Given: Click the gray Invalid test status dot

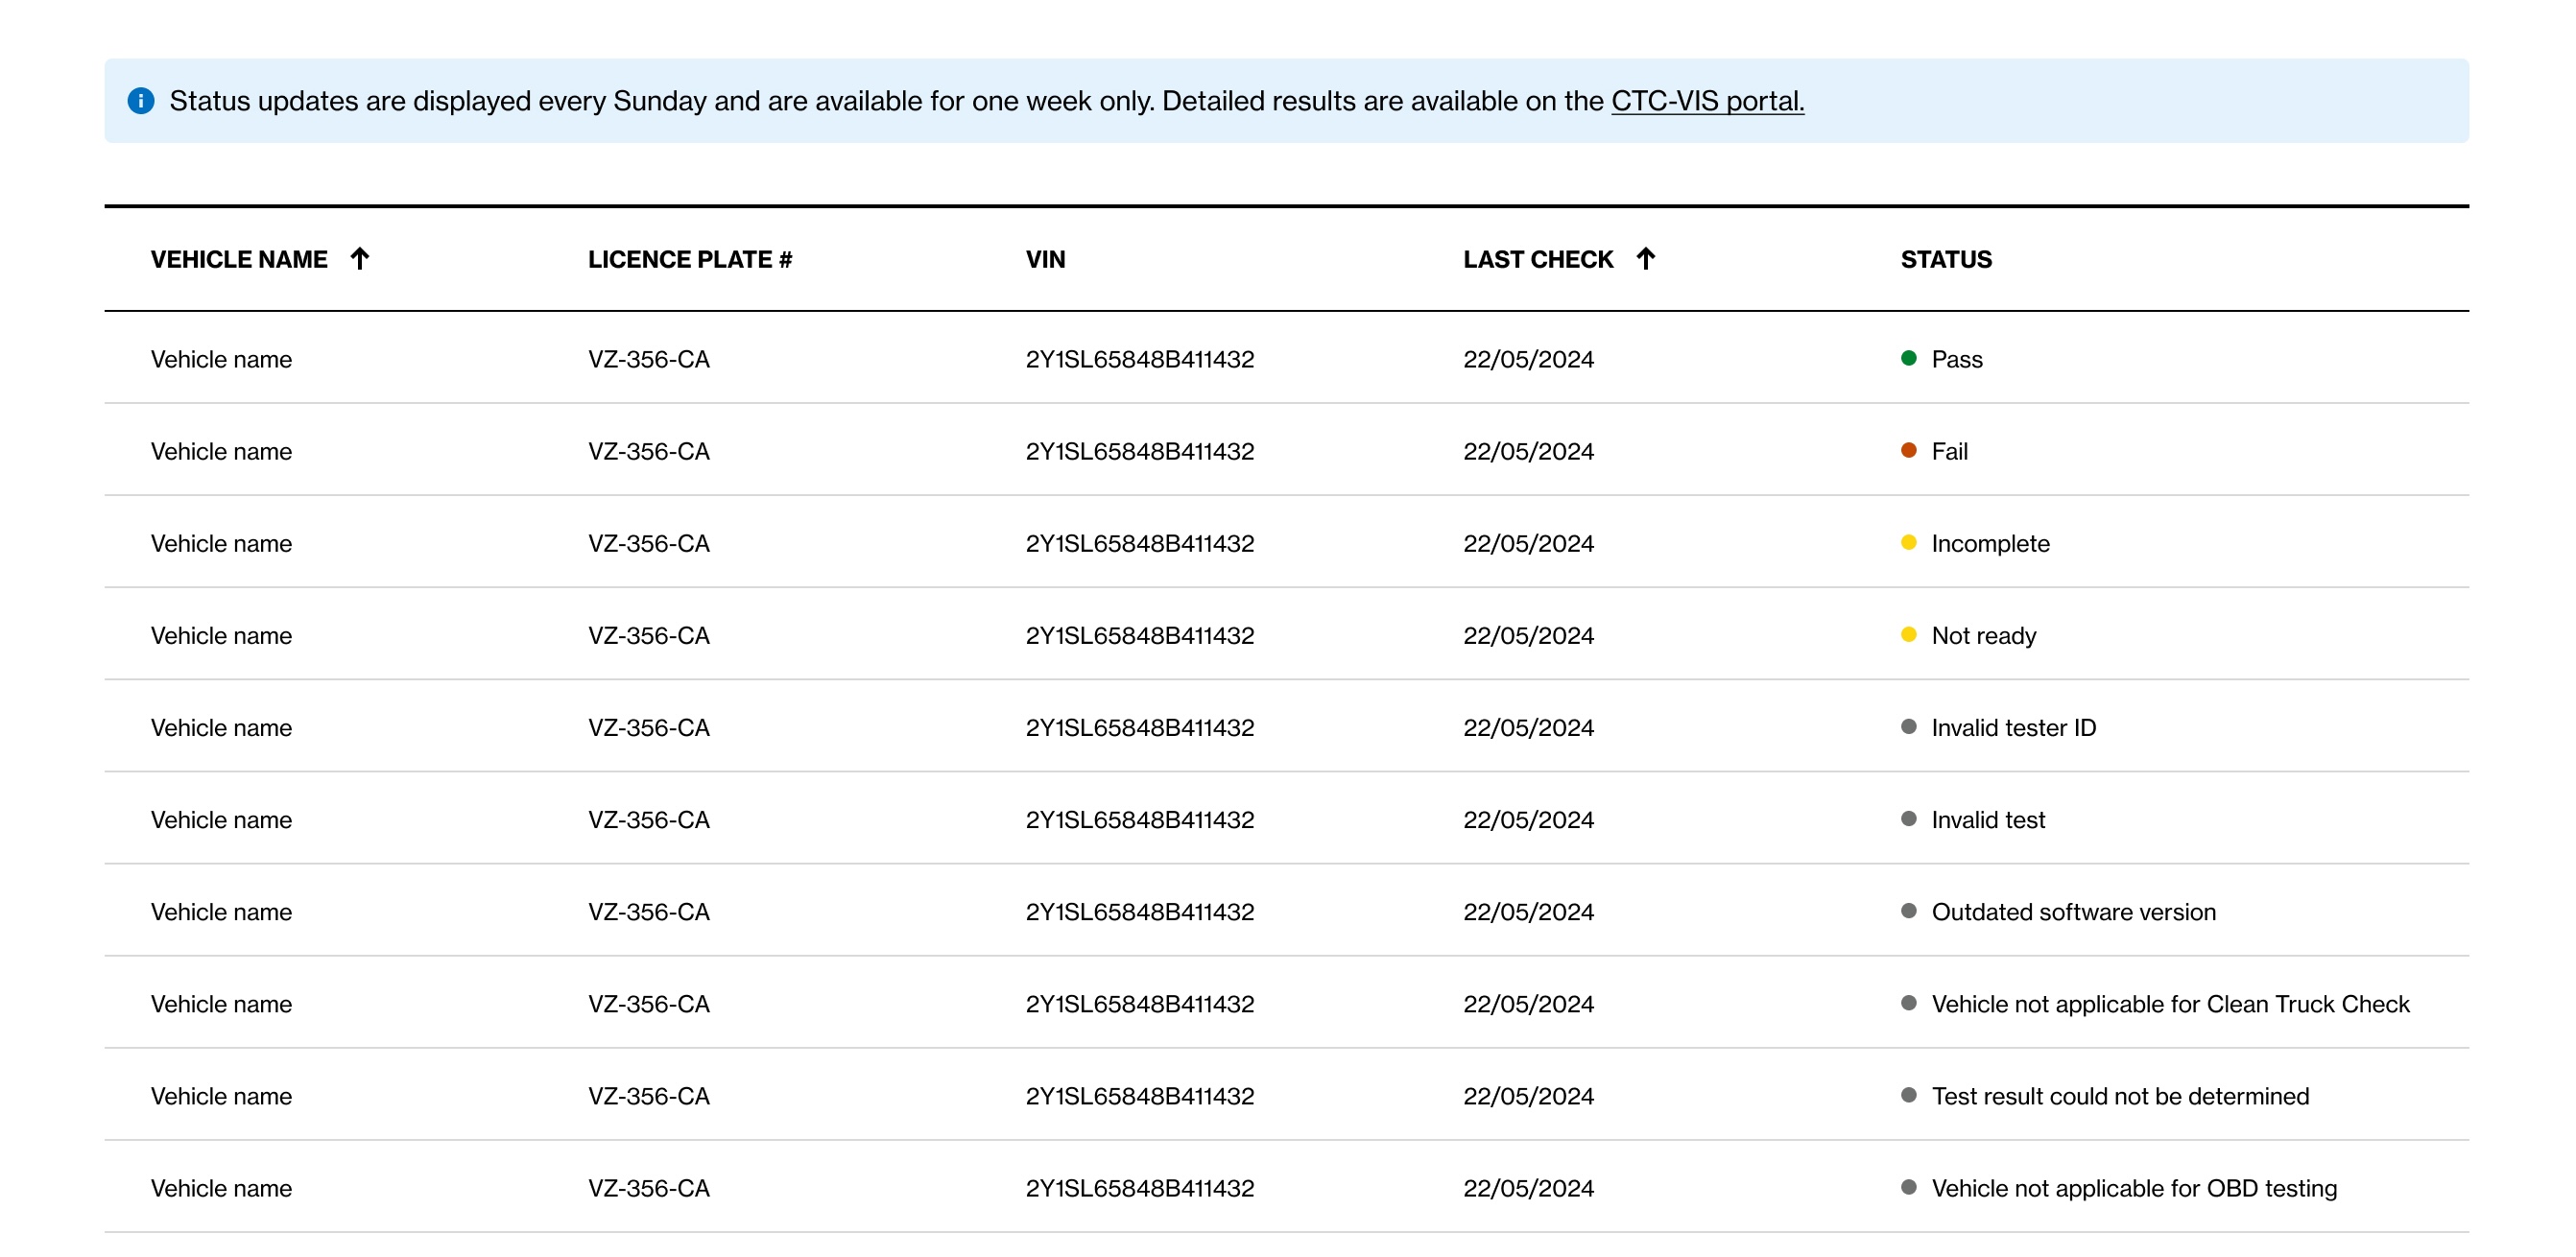Looking at the screenshot, I should pos(1908,818).
